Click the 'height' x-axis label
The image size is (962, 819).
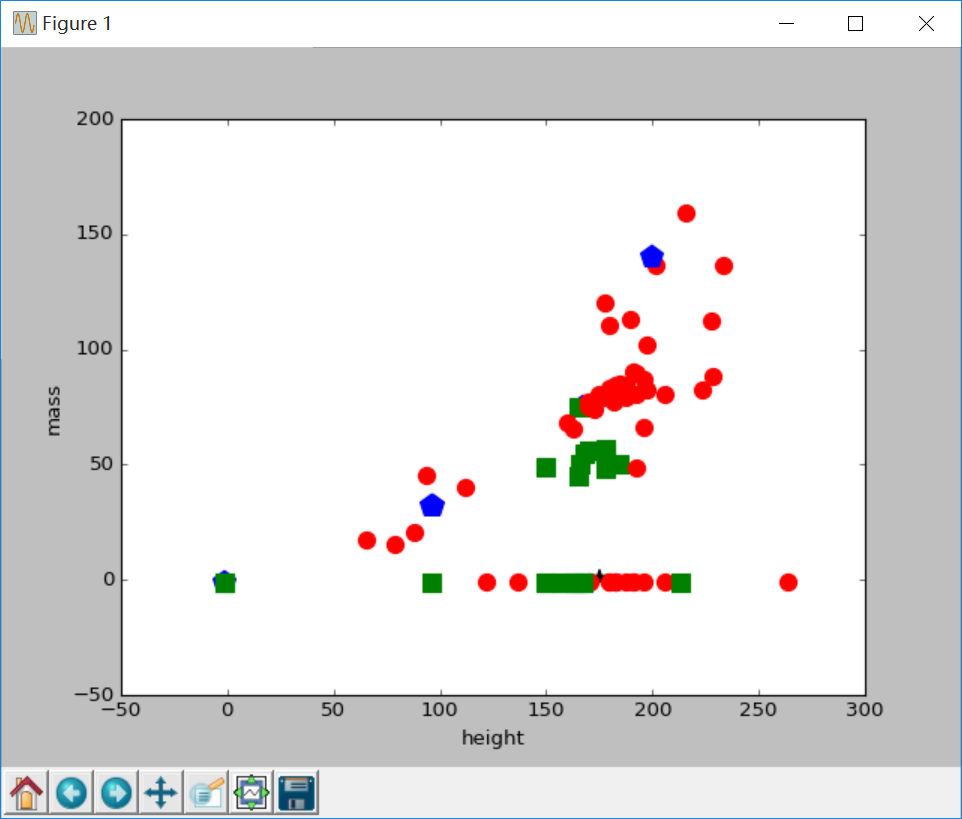tap(493, 737)
